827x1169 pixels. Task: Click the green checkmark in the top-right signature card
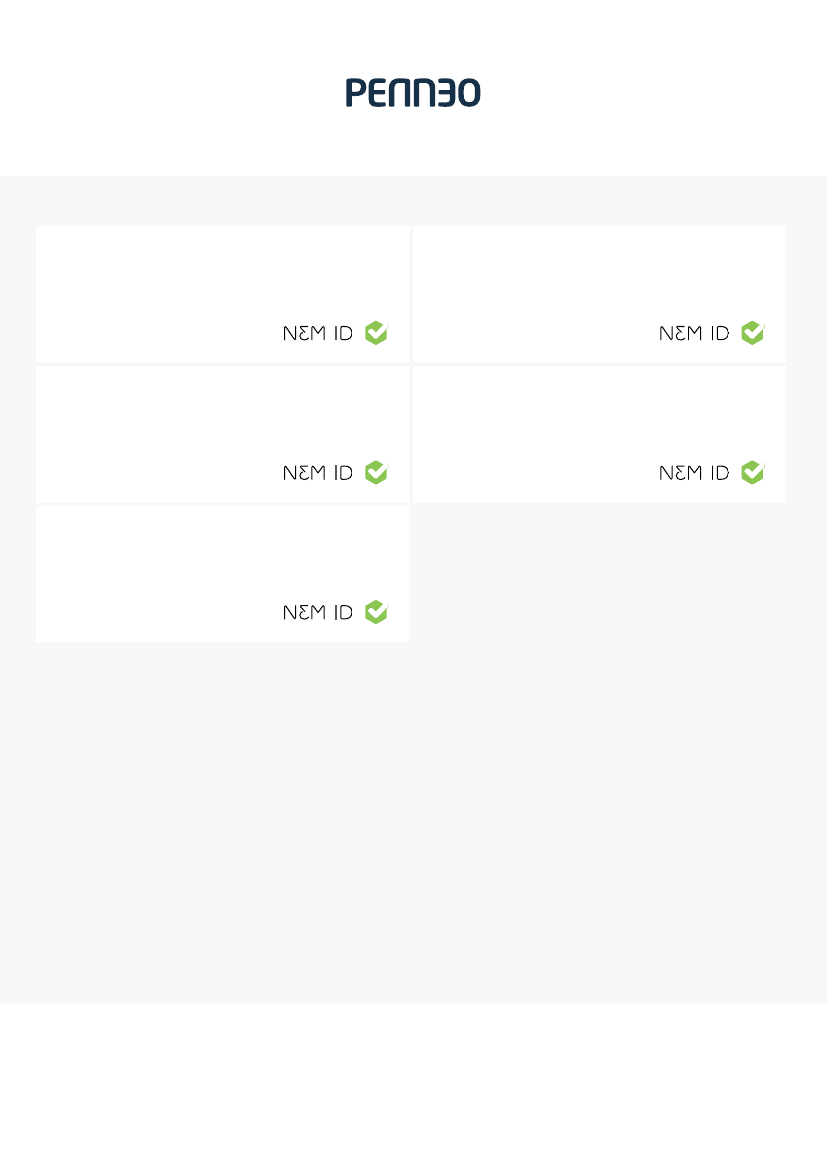click(753, 333)
